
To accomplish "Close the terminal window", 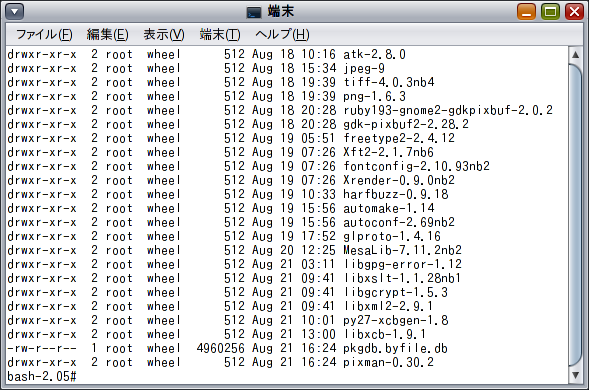I will tap(574, 12).
